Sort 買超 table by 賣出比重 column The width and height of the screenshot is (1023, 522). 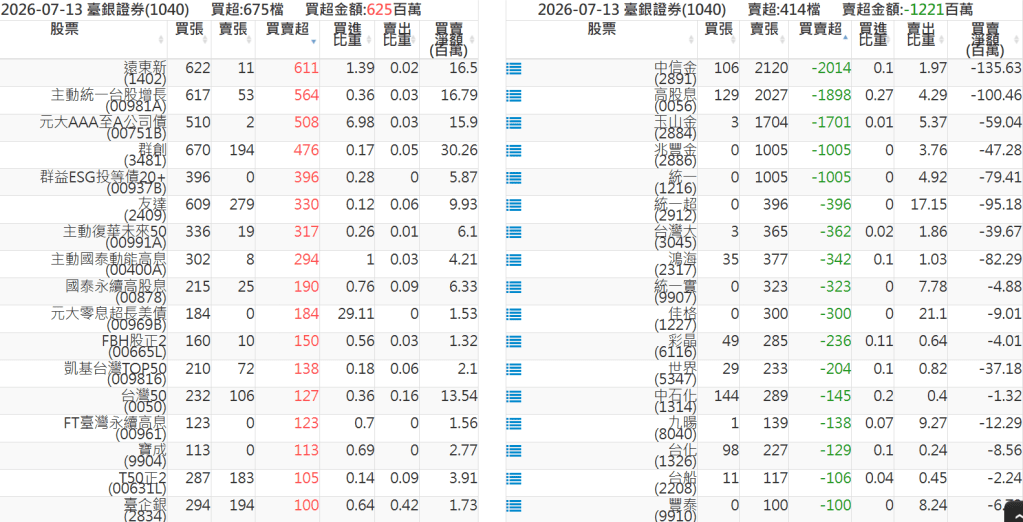pos(397,40)
